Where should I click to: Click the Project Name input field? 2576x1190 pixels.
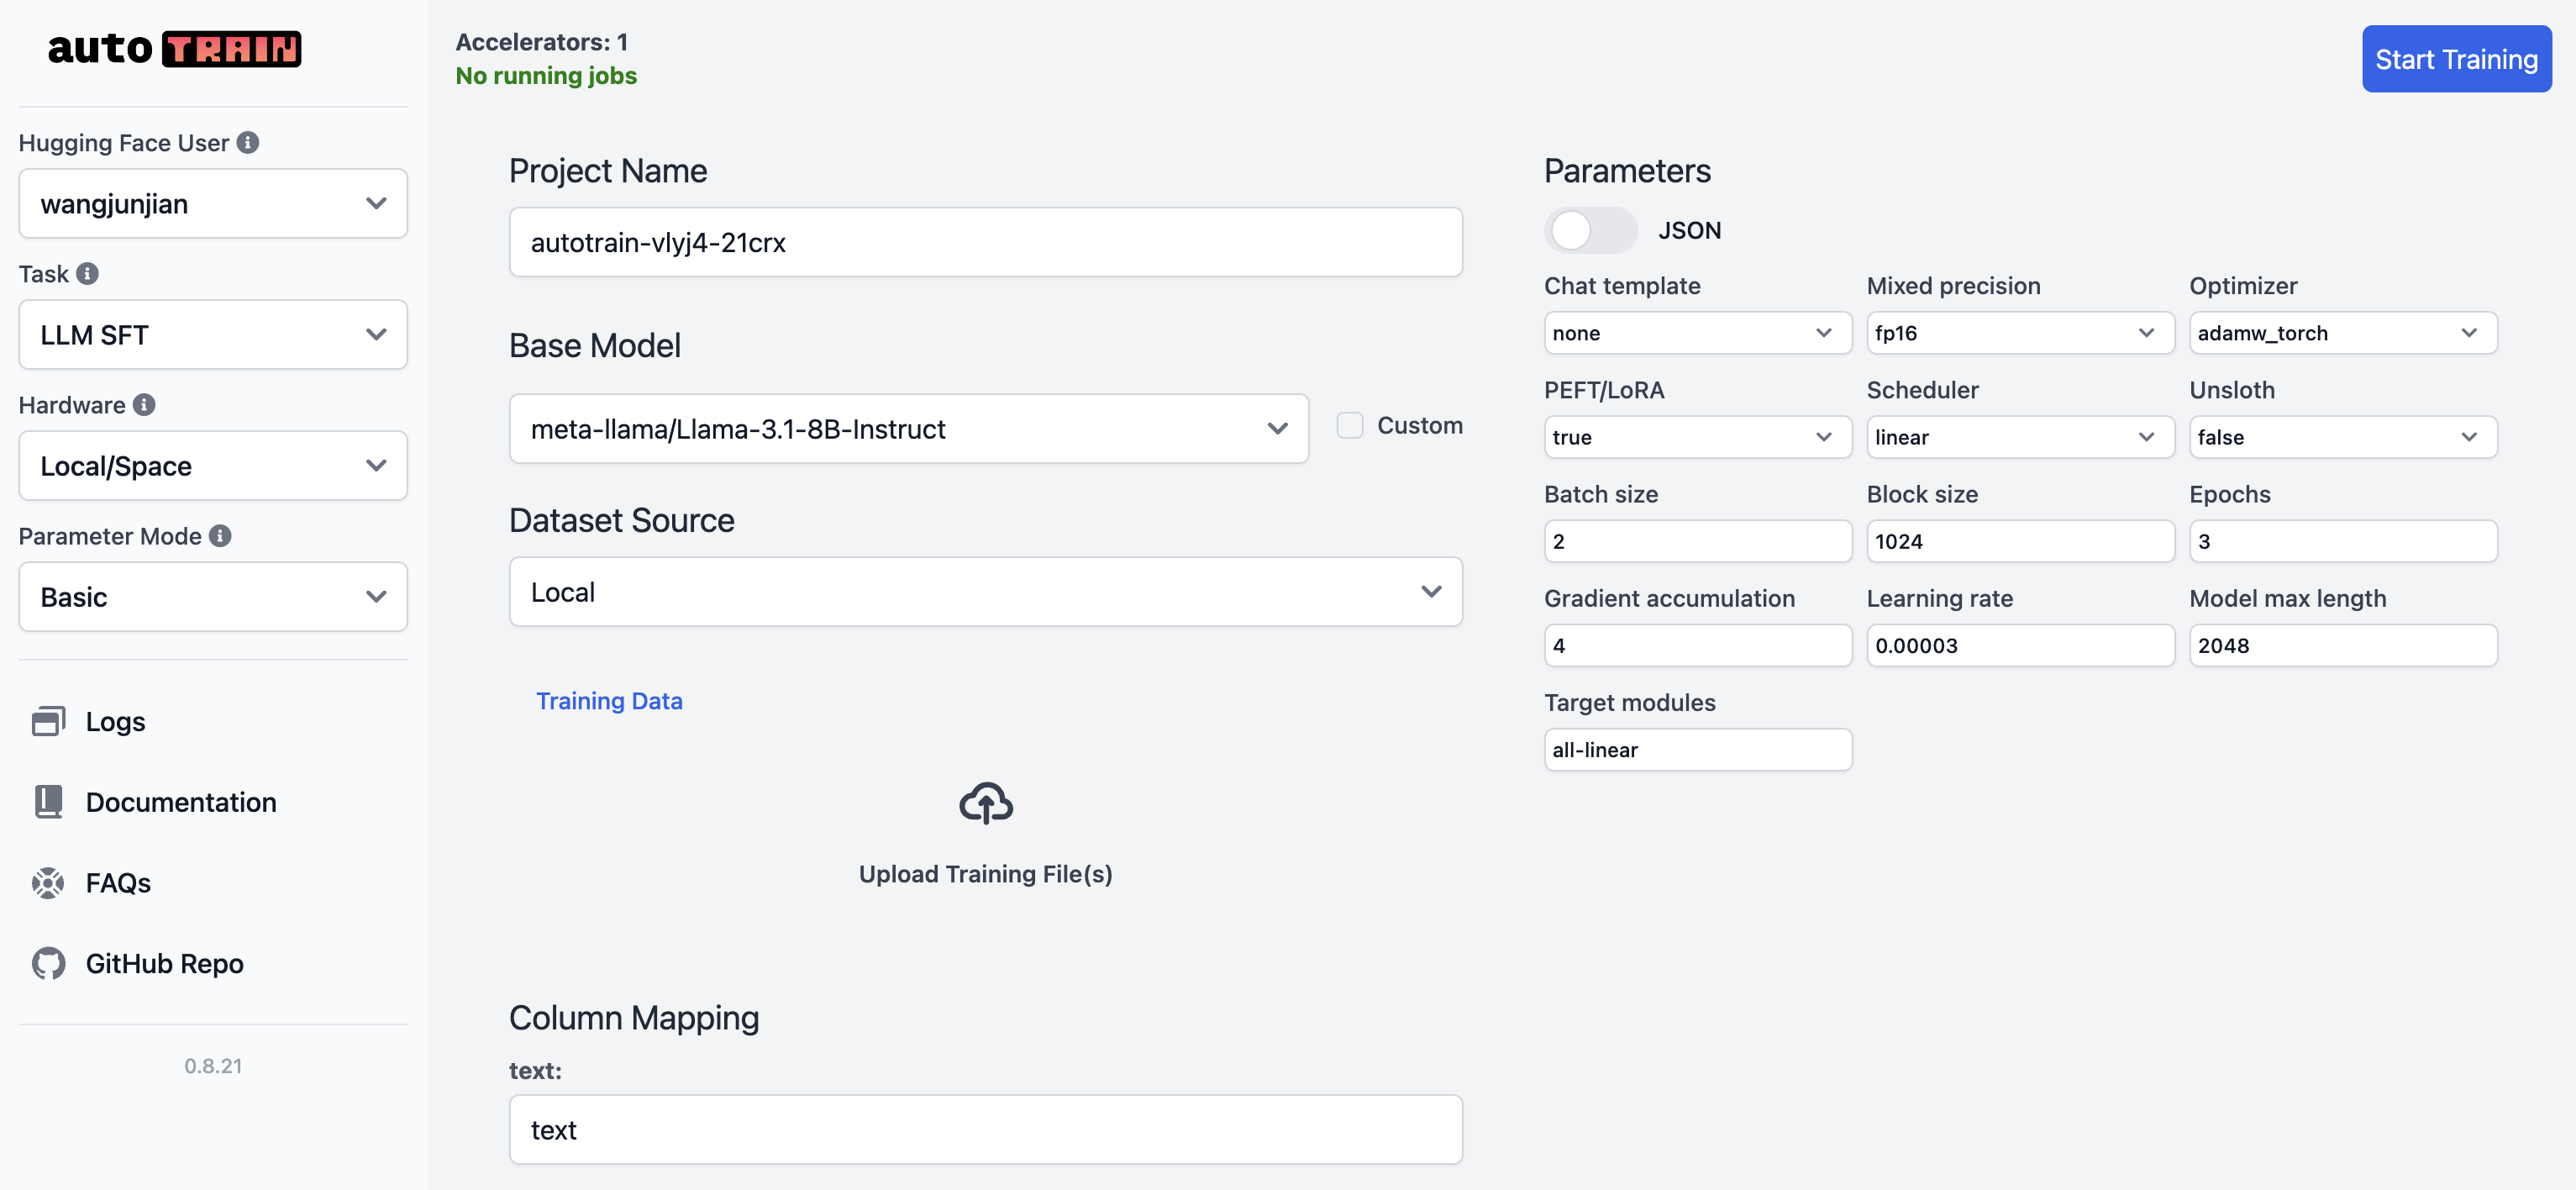(985, 243)
